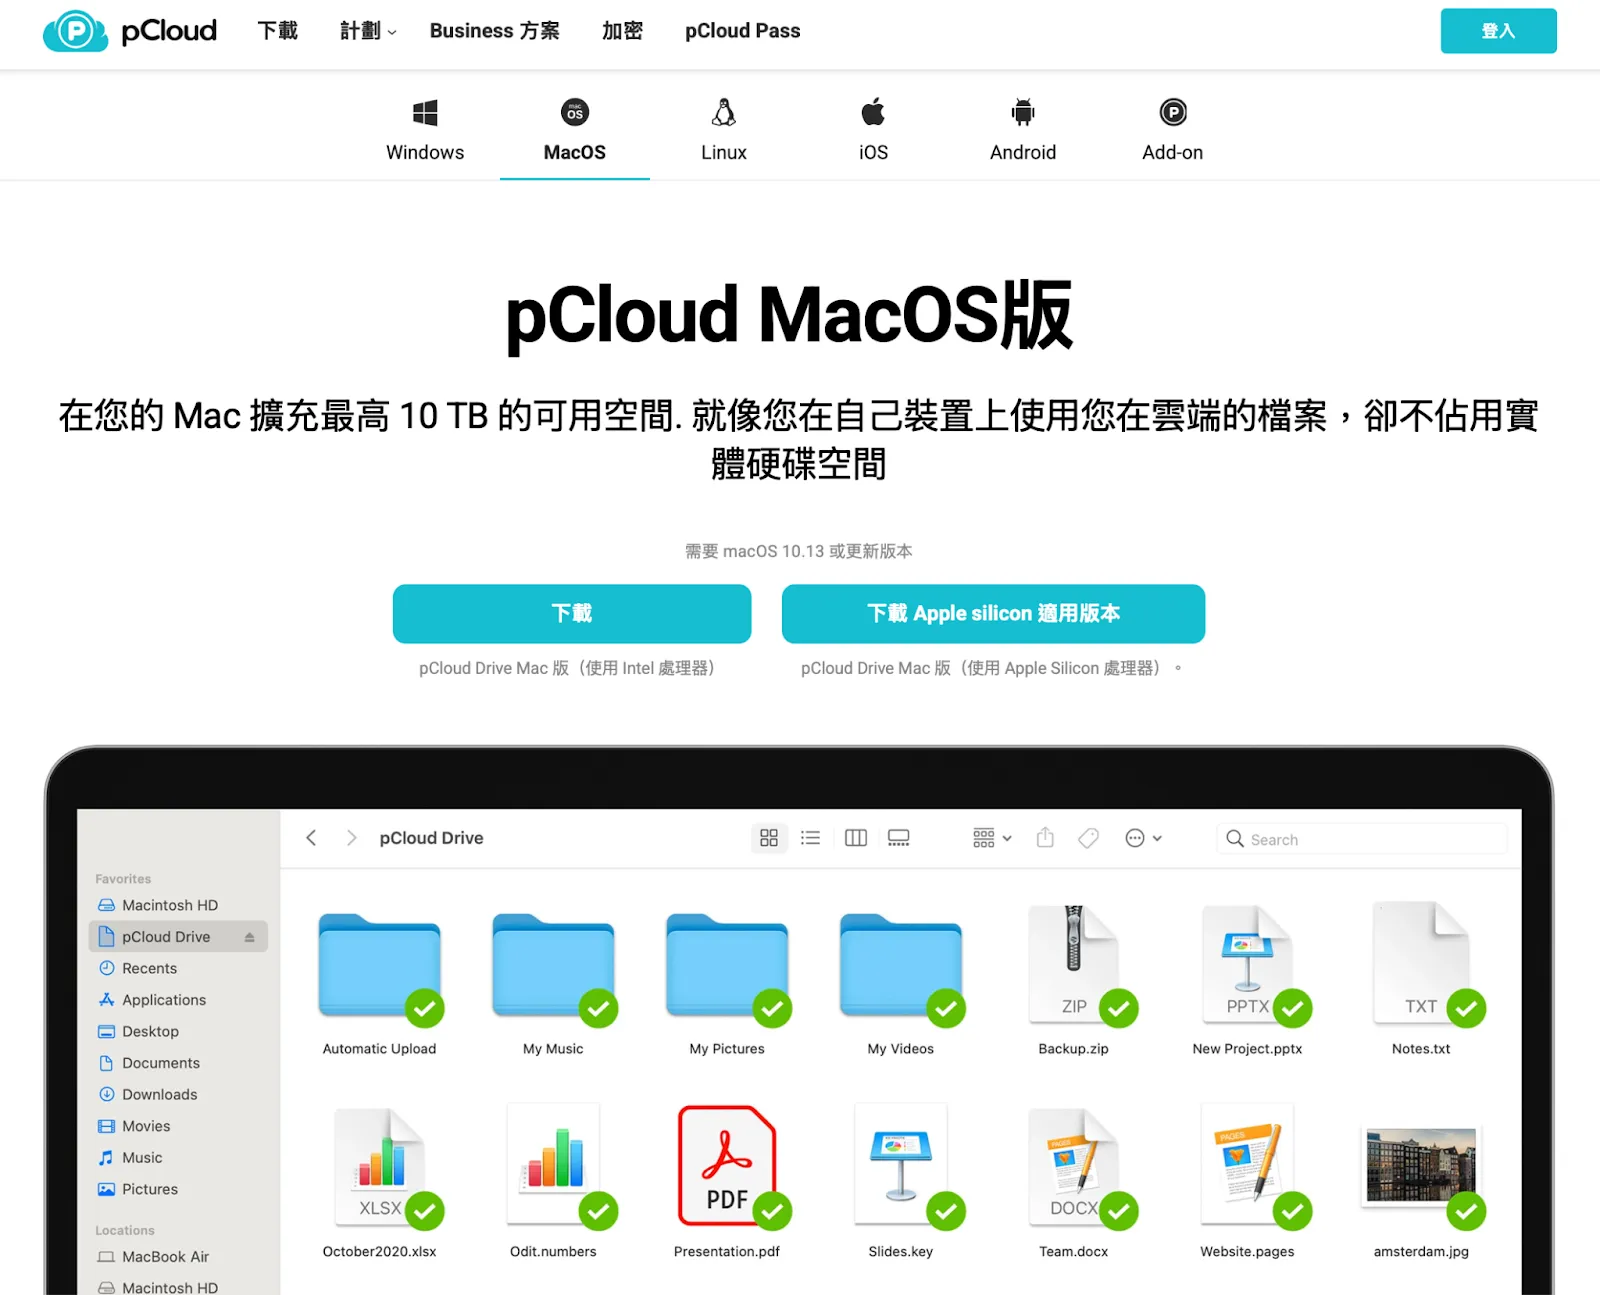Click Finder forward arrow

coord(351,838)
